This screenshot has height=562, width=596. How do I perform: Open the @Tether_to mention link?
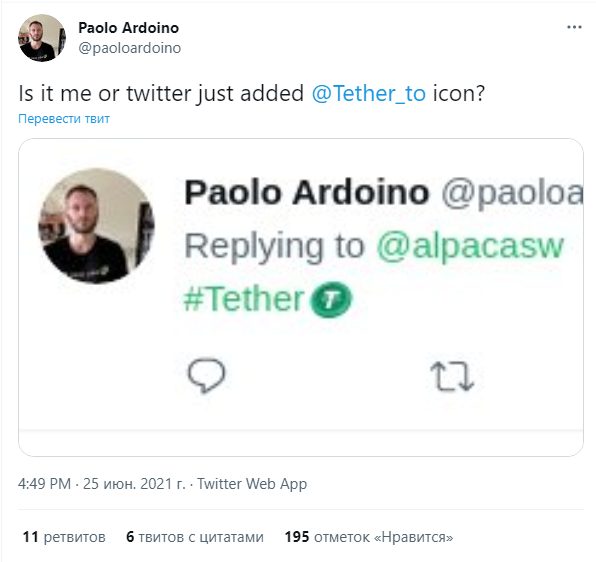click(x=368, y=93)
